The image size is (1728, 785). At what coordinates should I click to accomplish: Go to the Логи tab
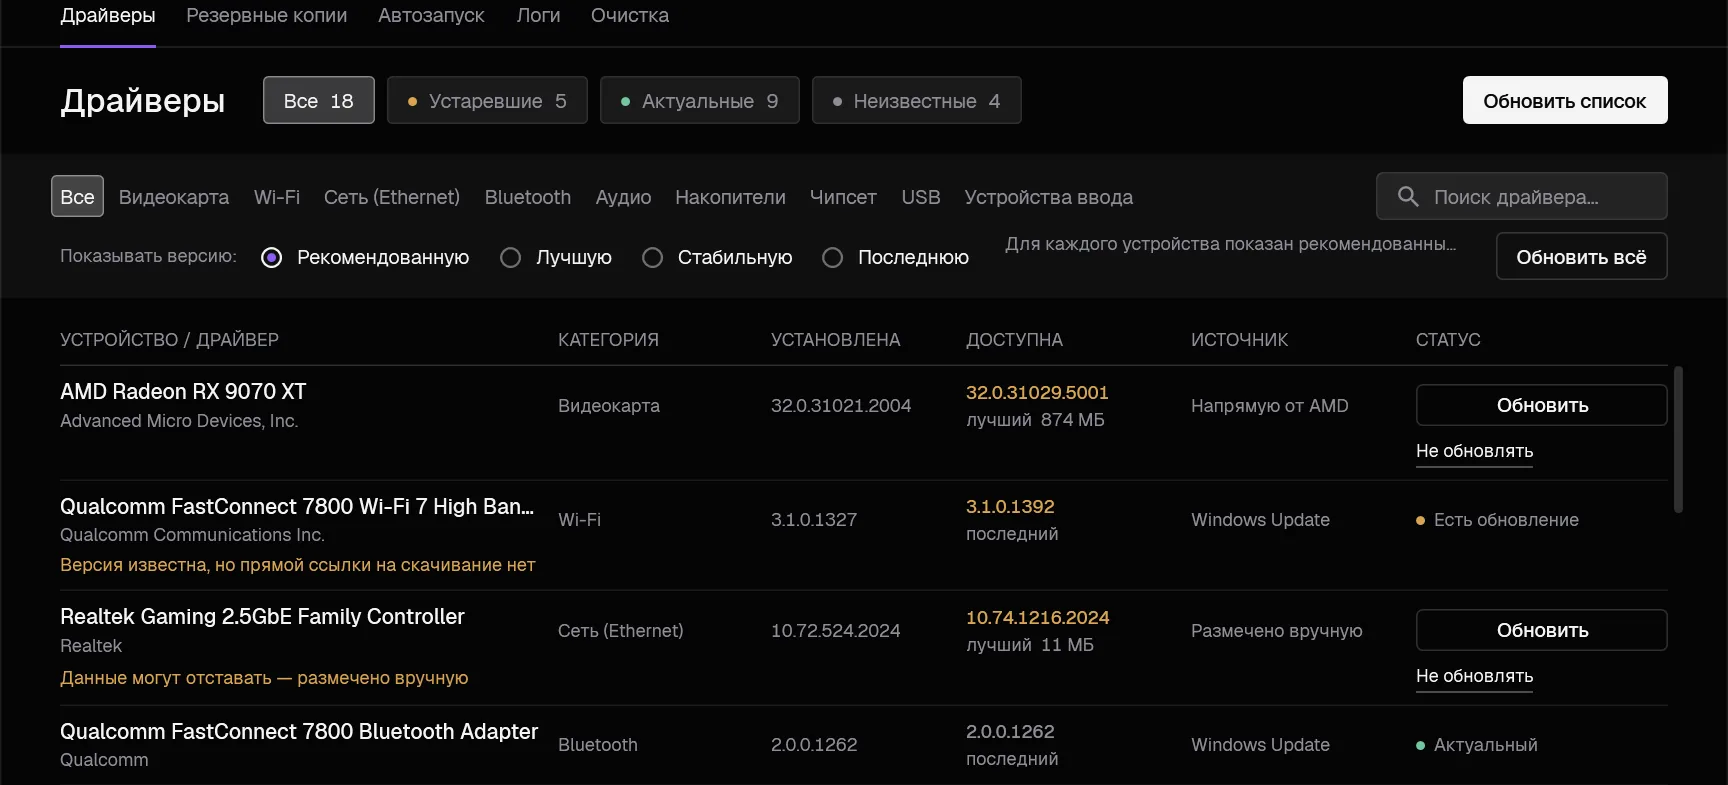(538, 16)
